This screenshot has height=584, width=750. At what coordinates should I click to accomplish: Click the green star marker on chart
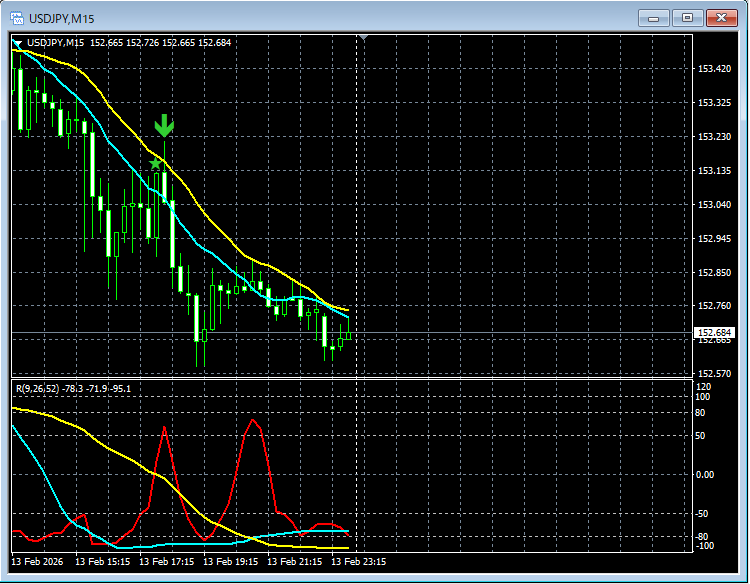point(155,163)
